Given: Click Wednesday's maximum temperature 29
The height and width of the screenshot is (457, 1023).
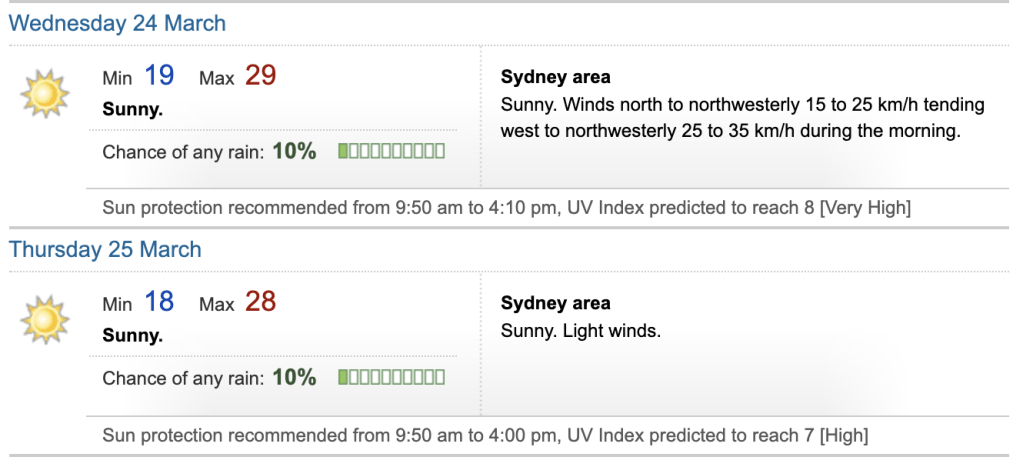Looking at the screenshot, I should click(260, 76).
